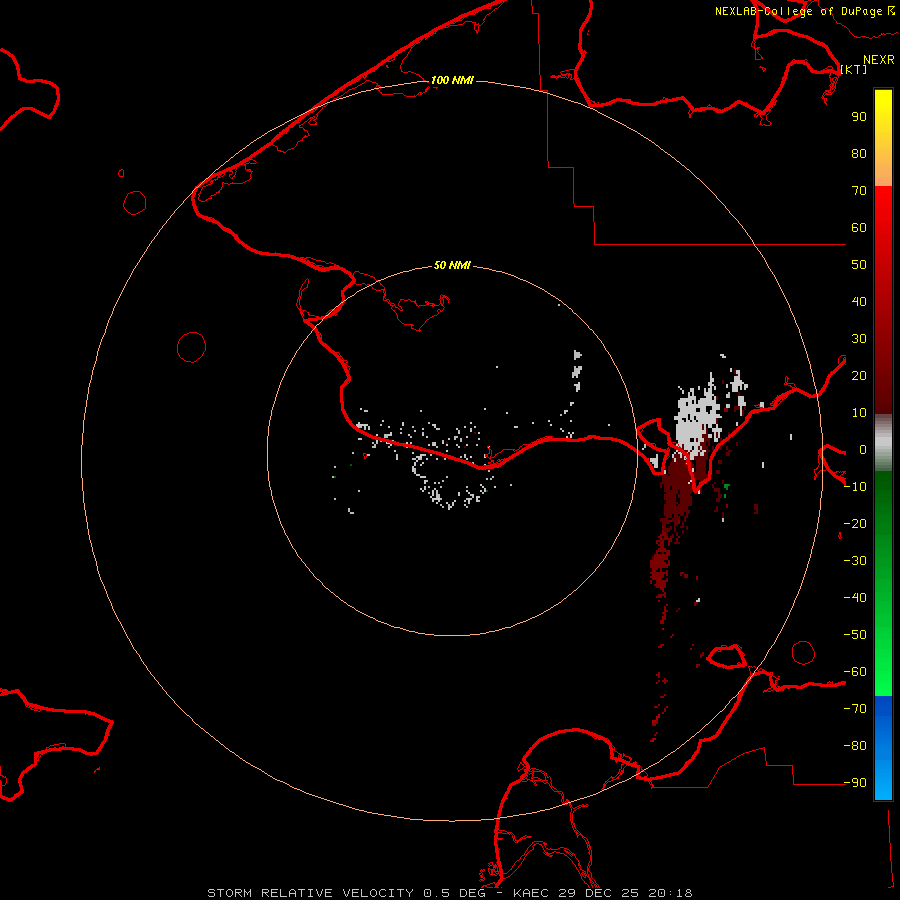Select the positive "20" scale value
This screenshot has width=900, height=900.
[x=859, y=375]
